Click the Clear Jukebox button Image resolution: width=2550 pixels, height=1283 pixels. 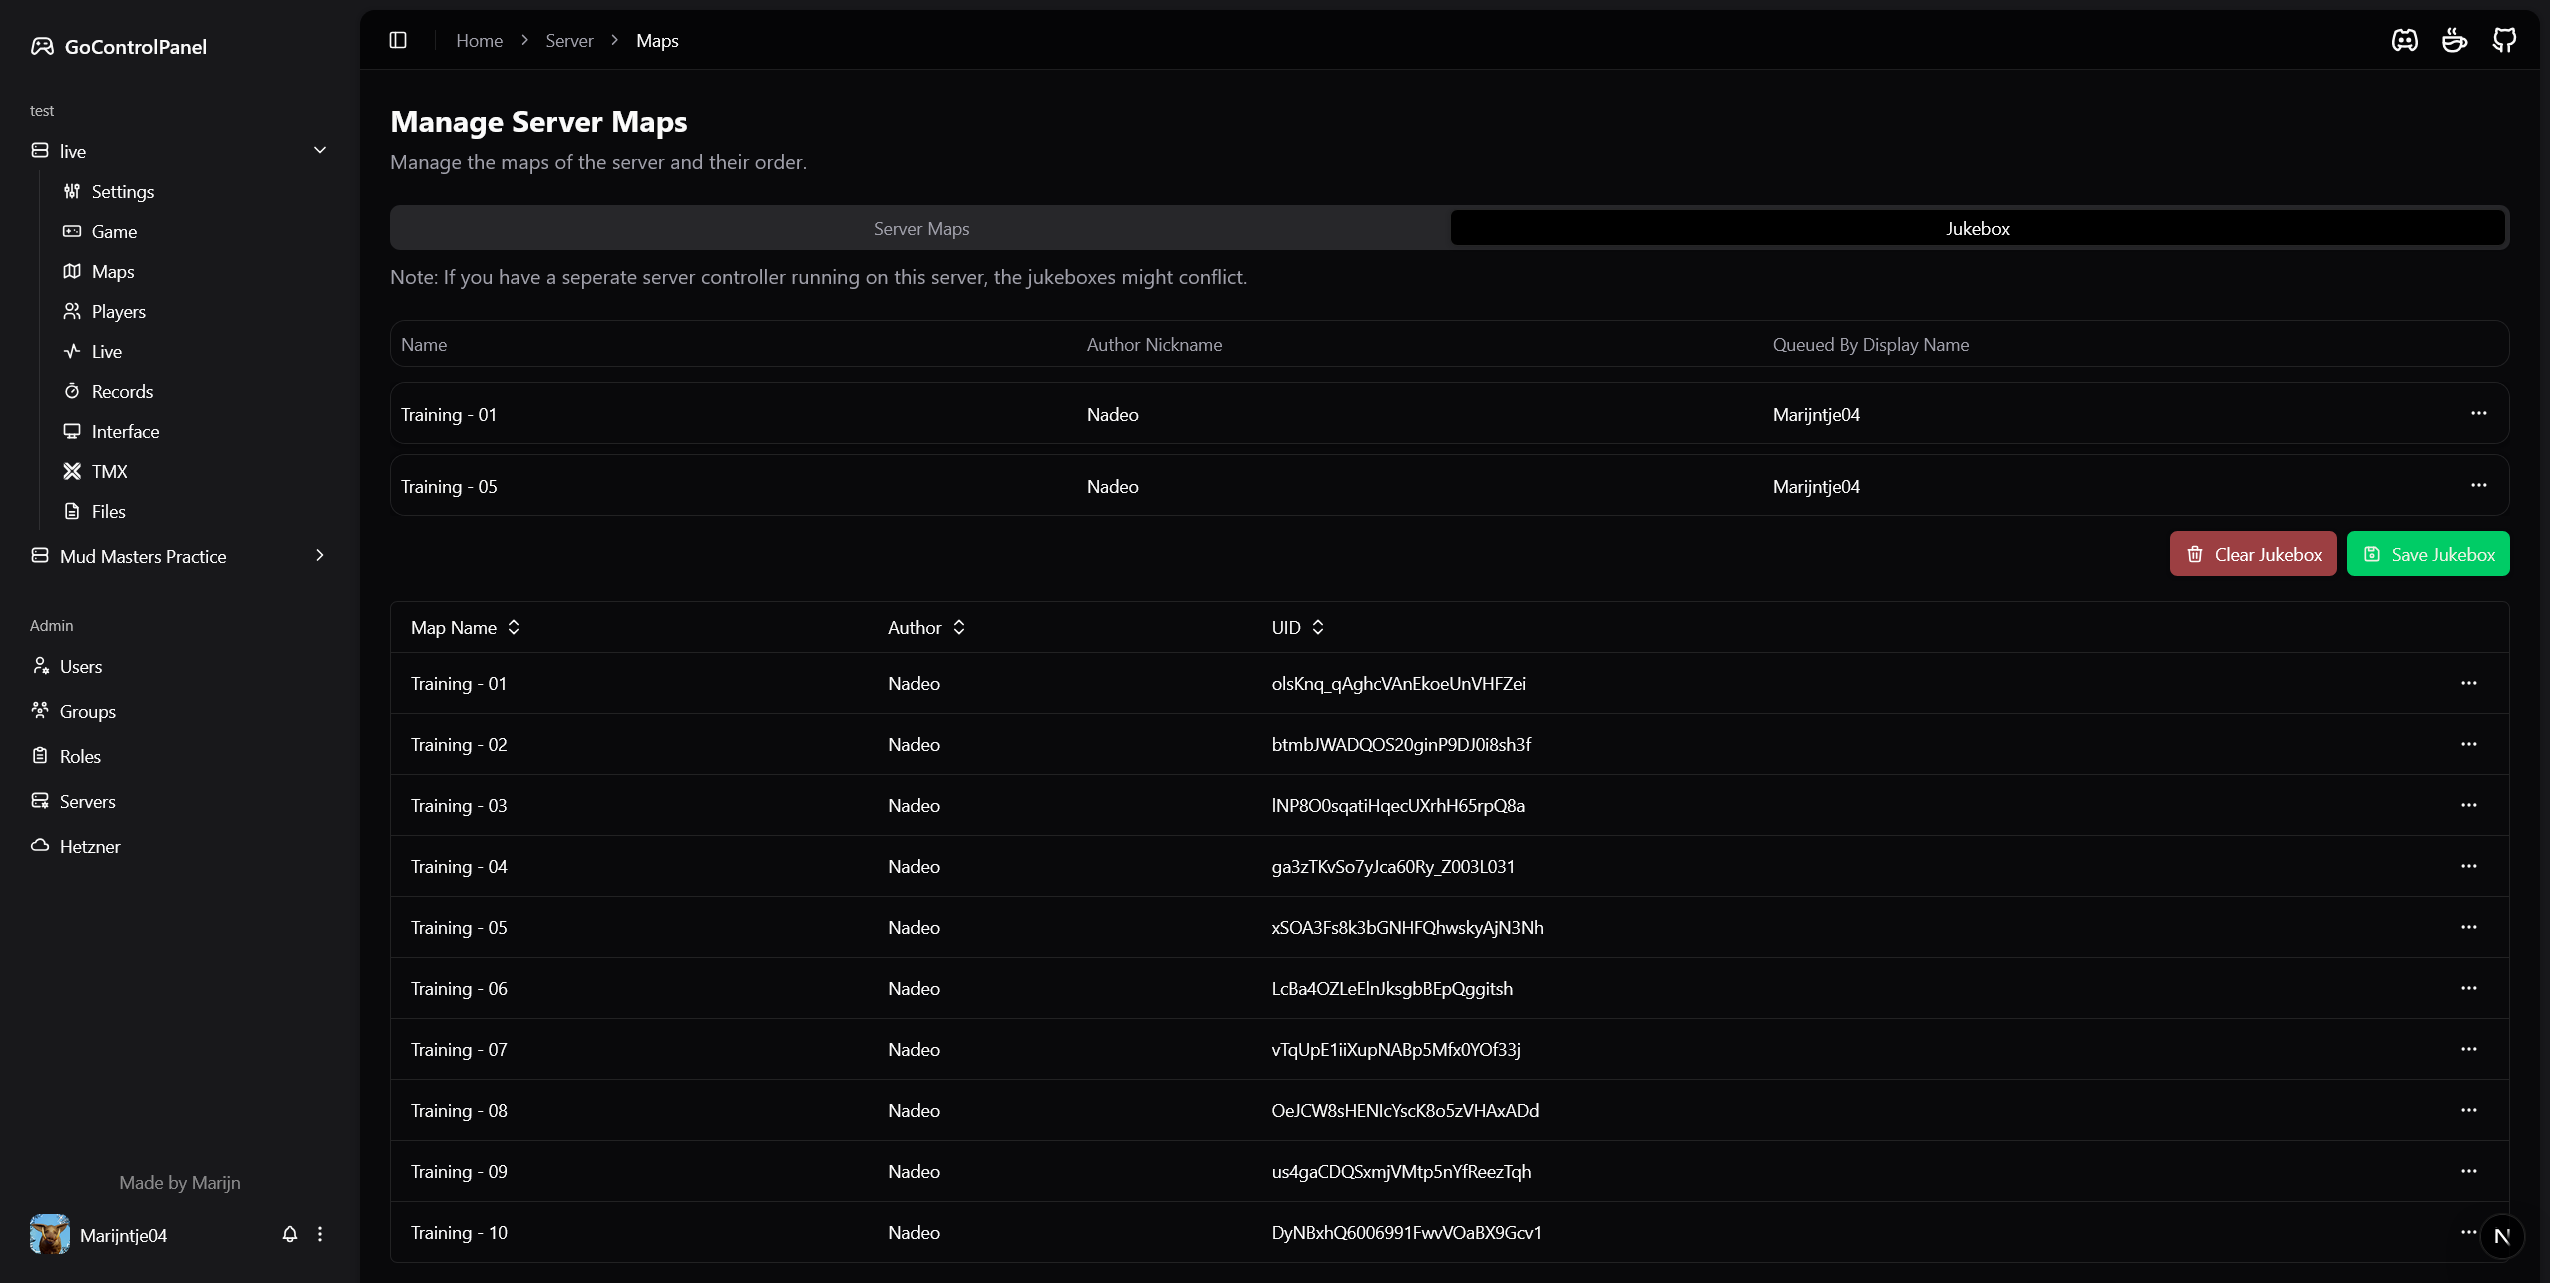[2252, 554]
